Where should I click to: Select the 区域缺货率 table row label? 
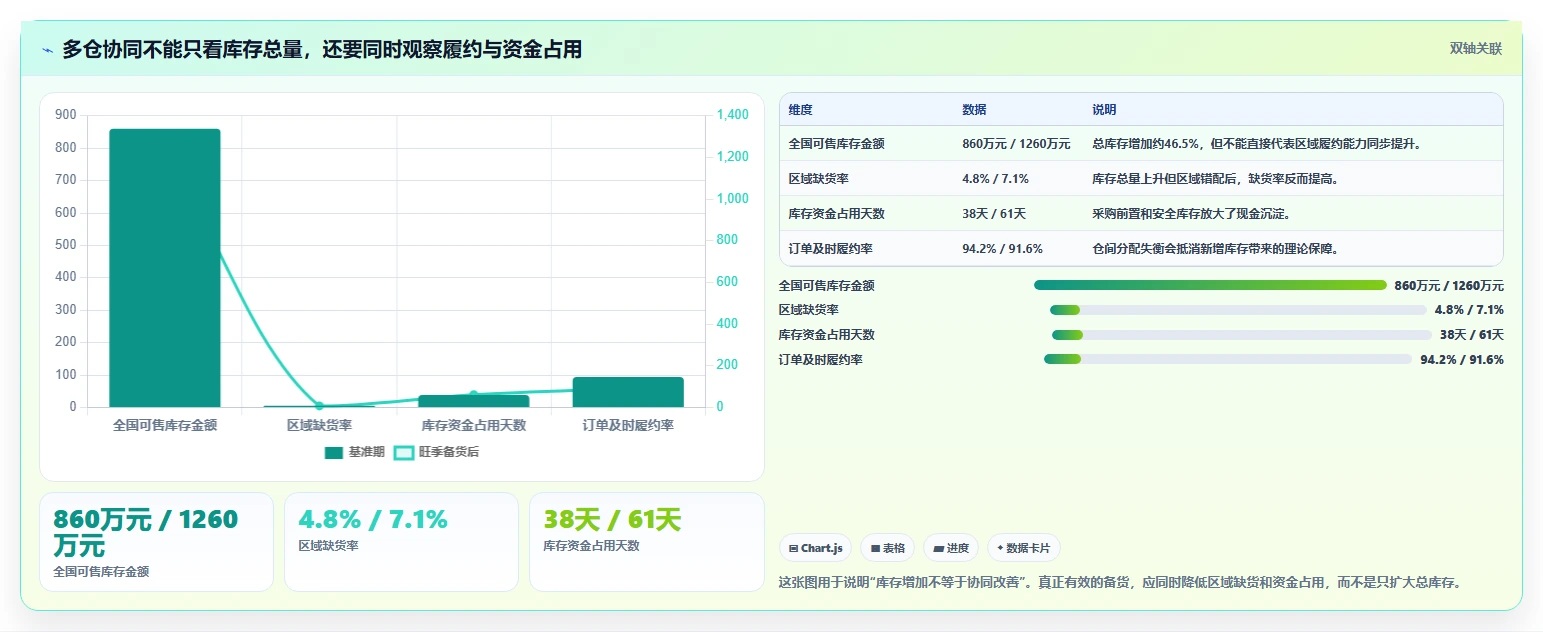coord(818,179)
